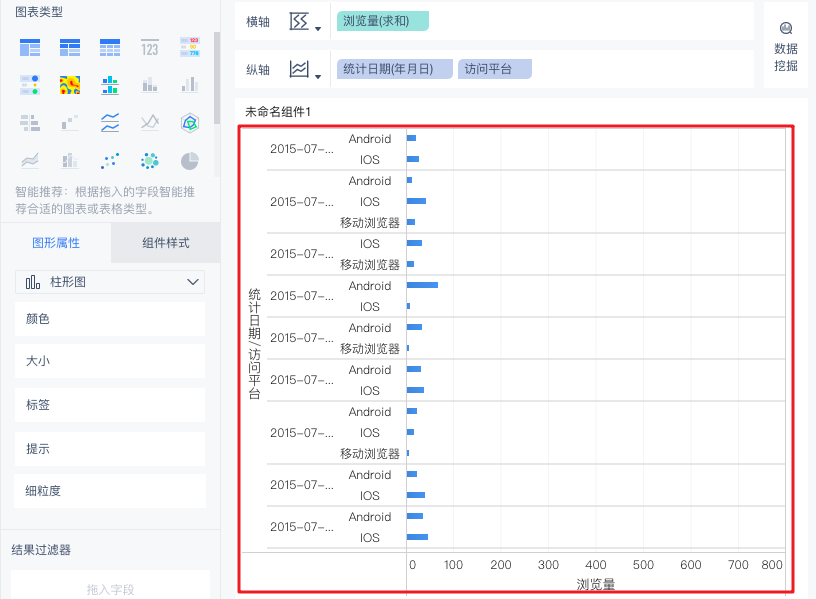Click the 细粒度 attribute field box

tap(110, 491)
